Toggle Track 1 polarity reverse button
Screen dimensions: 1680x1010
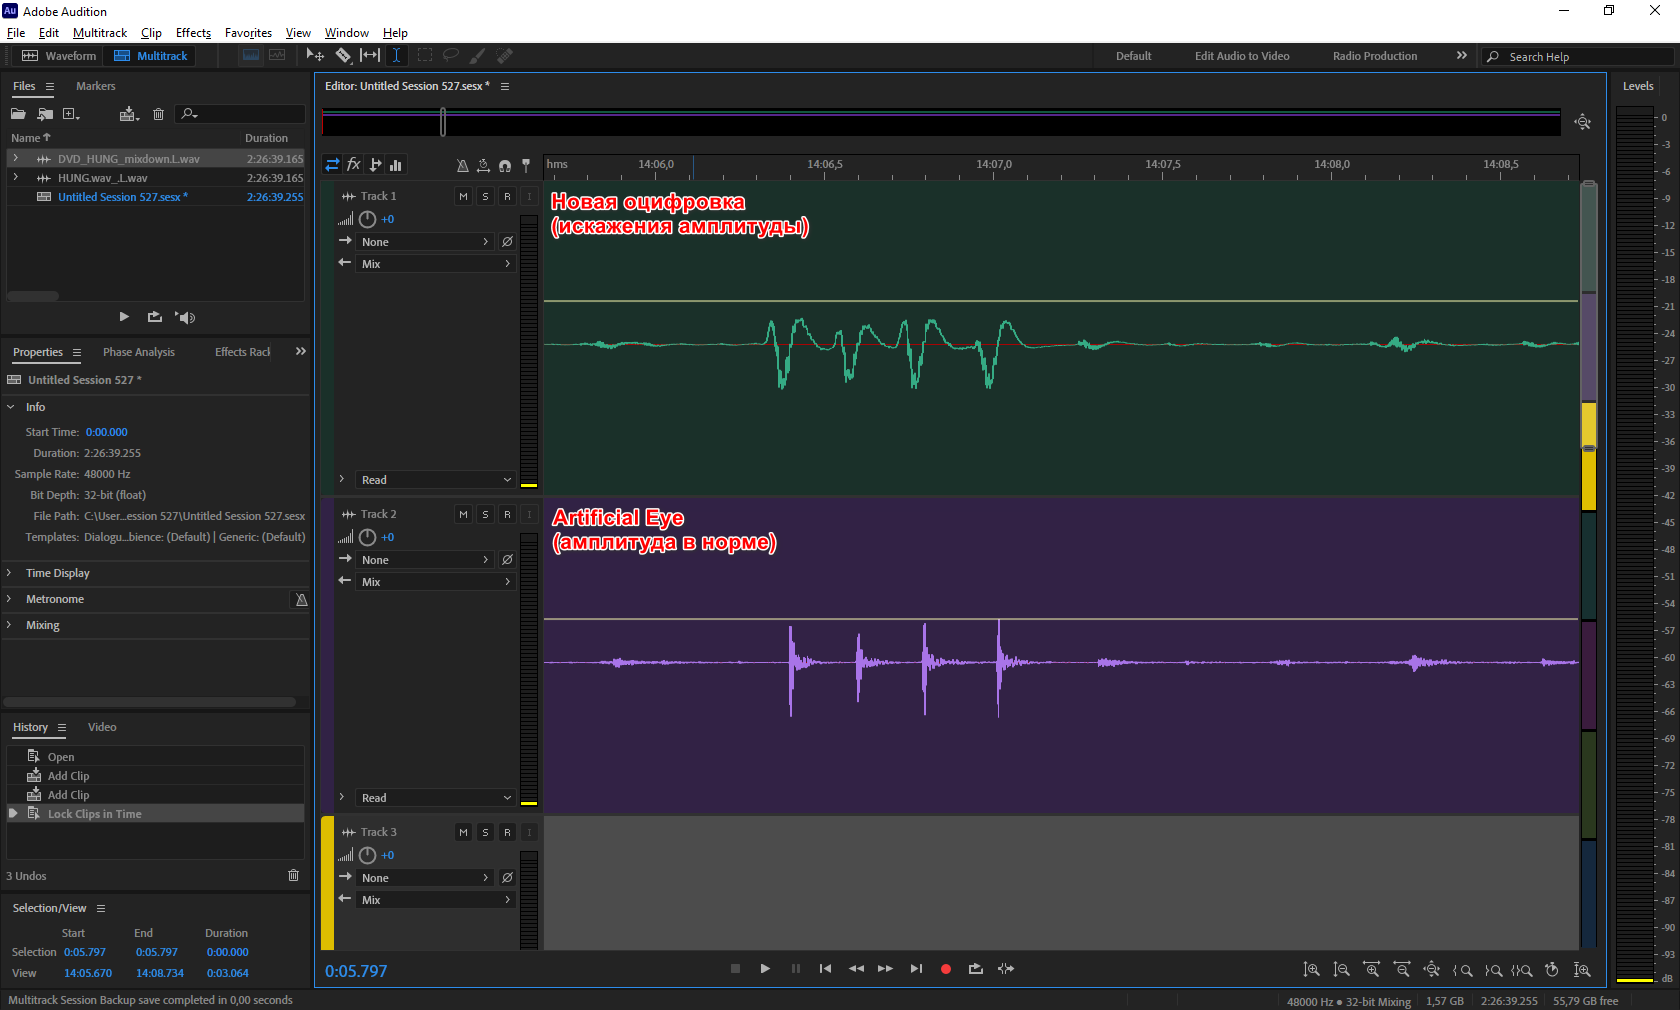(x=507, y=242)
